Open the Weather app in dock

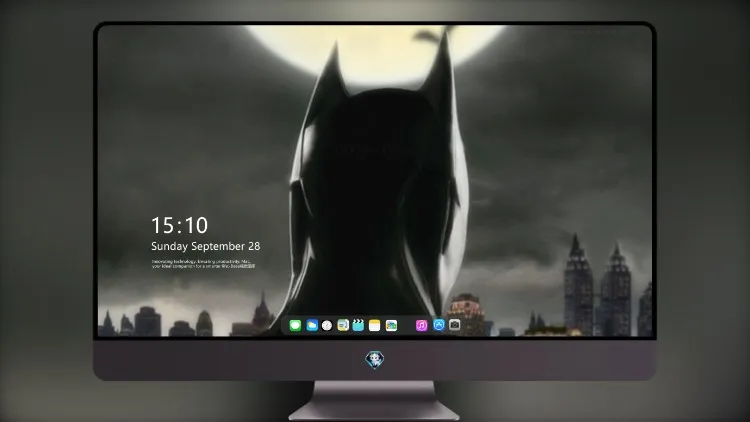click(312, 326)
